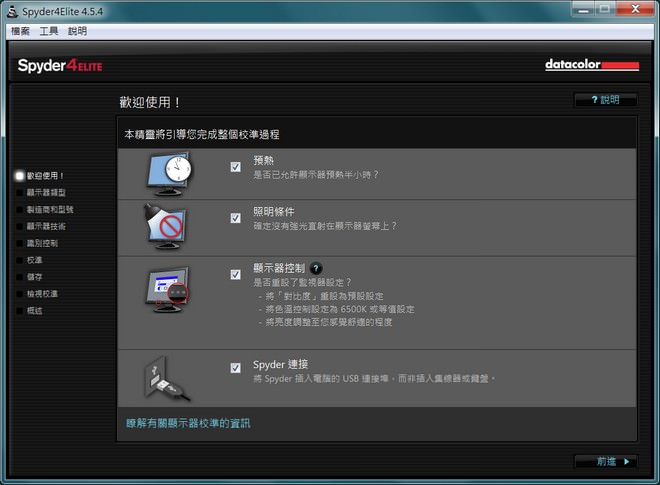
Task: Open the 檔案 menu
Action: click(x=20, y=31)
